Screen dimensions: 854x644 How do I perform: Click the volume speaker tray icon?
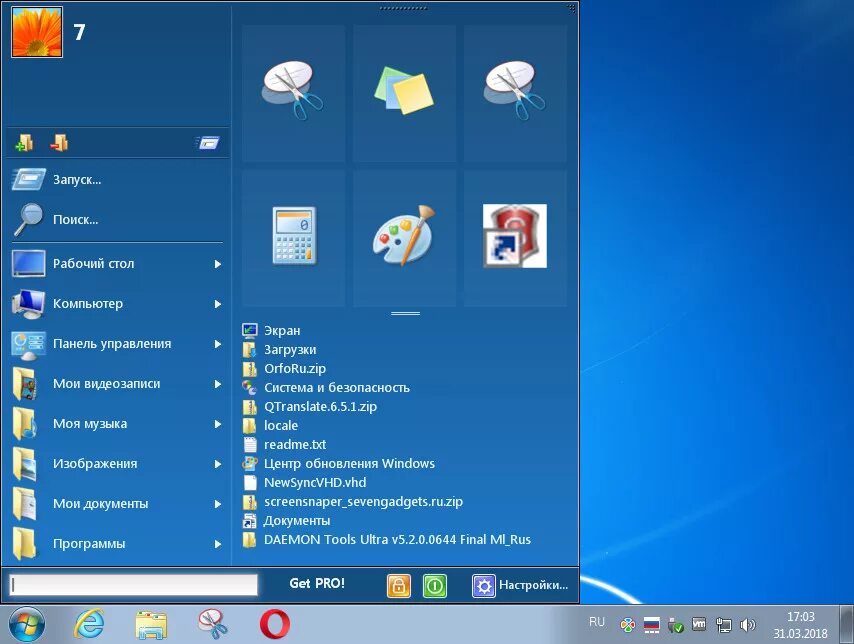pos(748,625)
